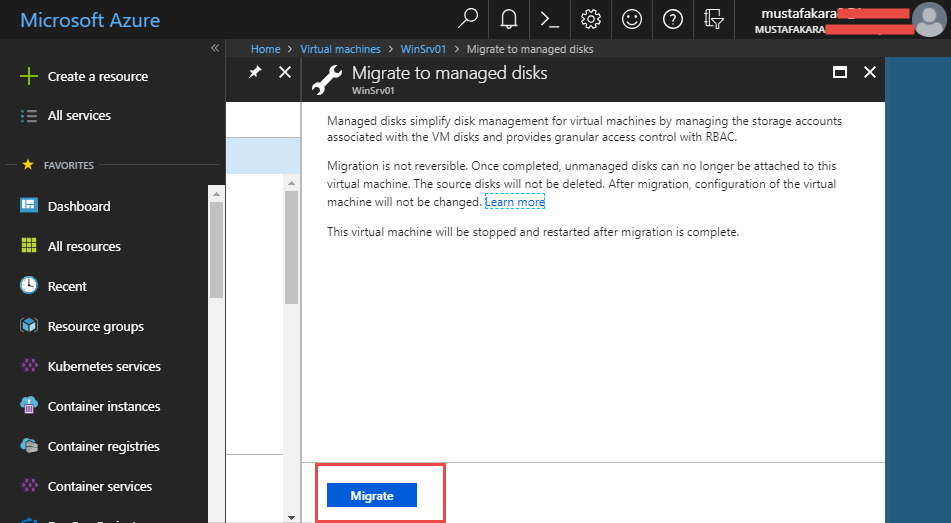951x523 pixels.
Task: Click the Create a resource plus icon
Action: click(29, 76)
